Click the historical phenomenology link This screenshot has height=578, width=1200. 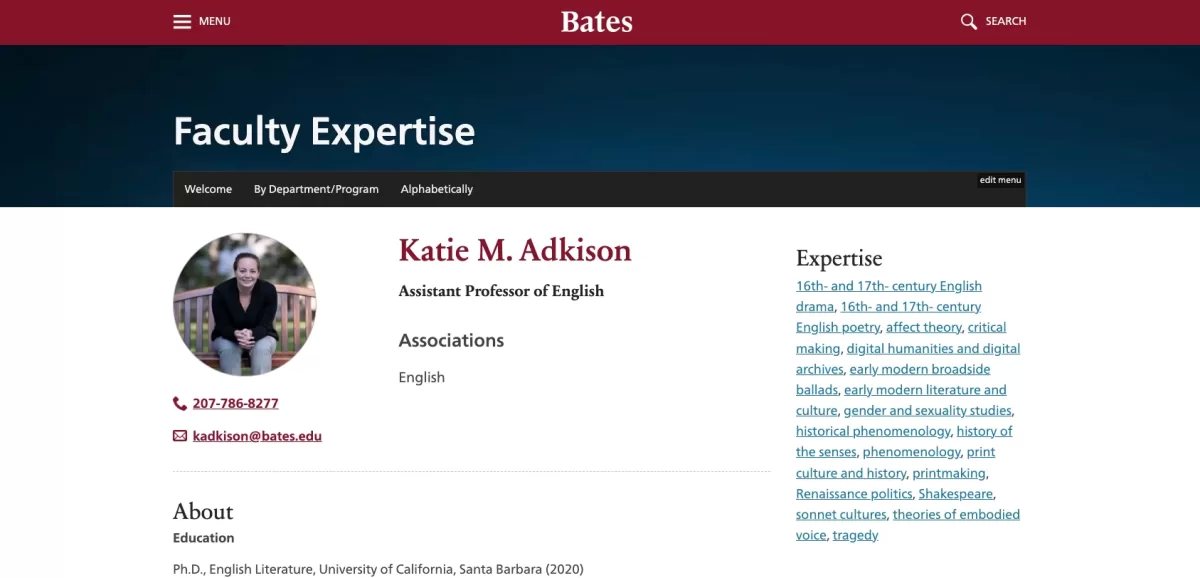(x=871, y=431)
